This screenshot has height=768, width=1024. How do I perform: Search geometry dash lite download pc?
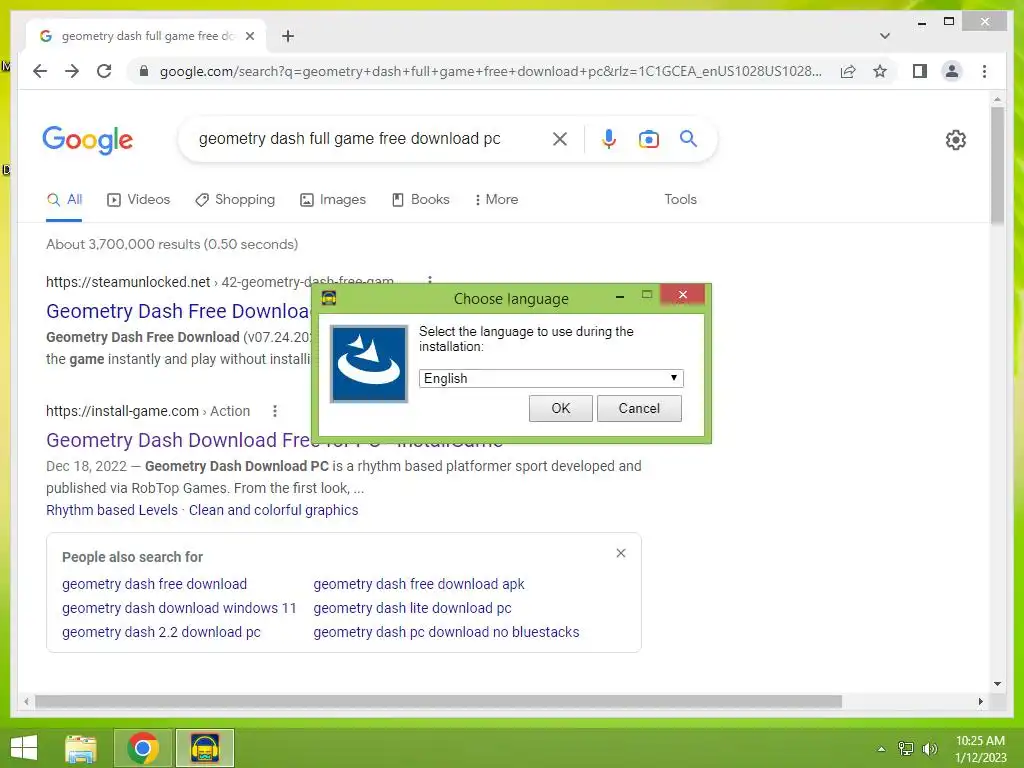pos(412,608)
